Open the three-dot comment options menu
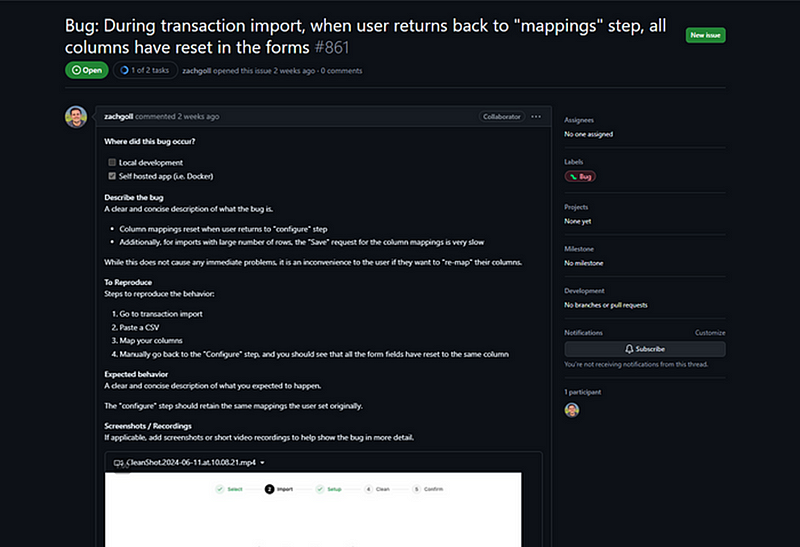Viewport: 800px width, 547px height. (536, 117)
